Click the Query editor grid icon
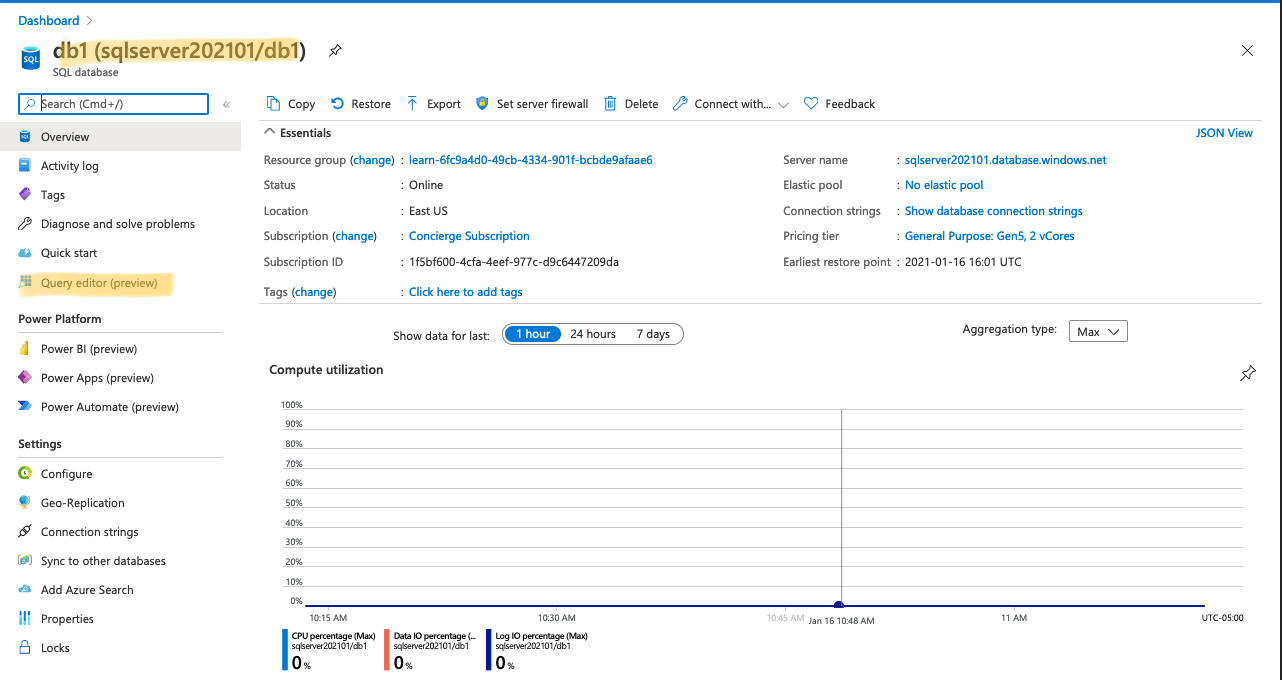Screen dimensions: 1282x680 click(25, 283)
